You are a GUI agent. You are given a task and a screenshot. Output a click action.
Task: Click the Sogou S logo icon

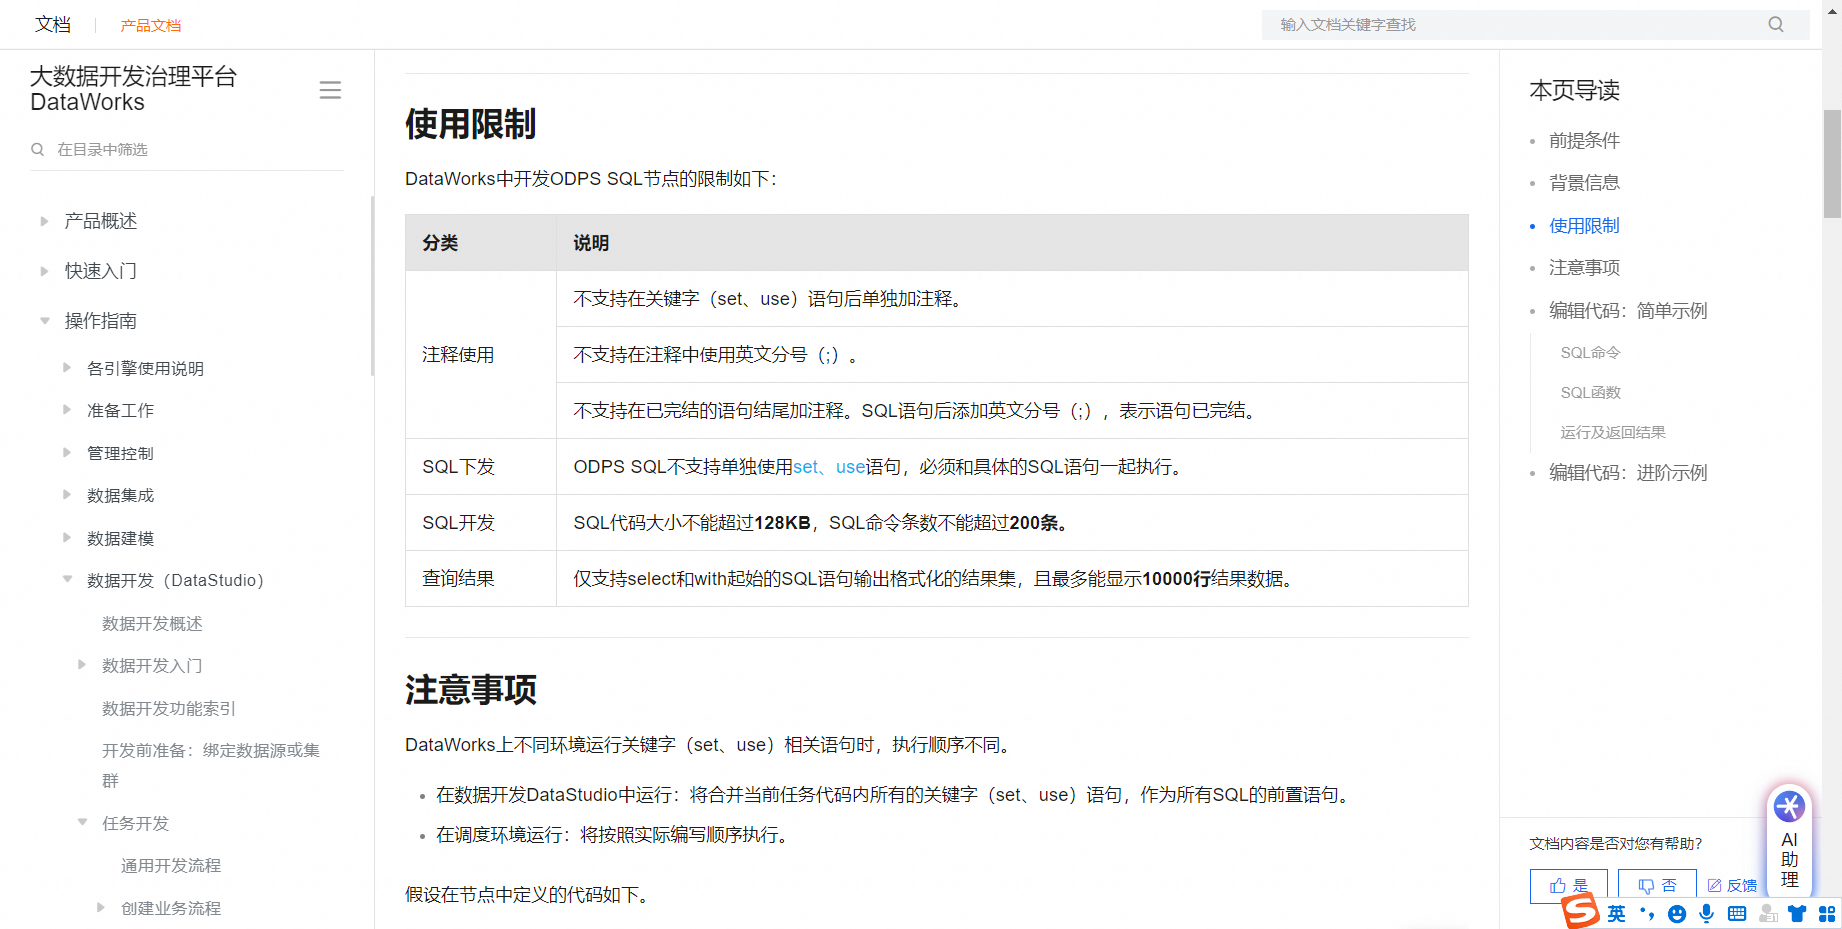tap(1581, 911)
